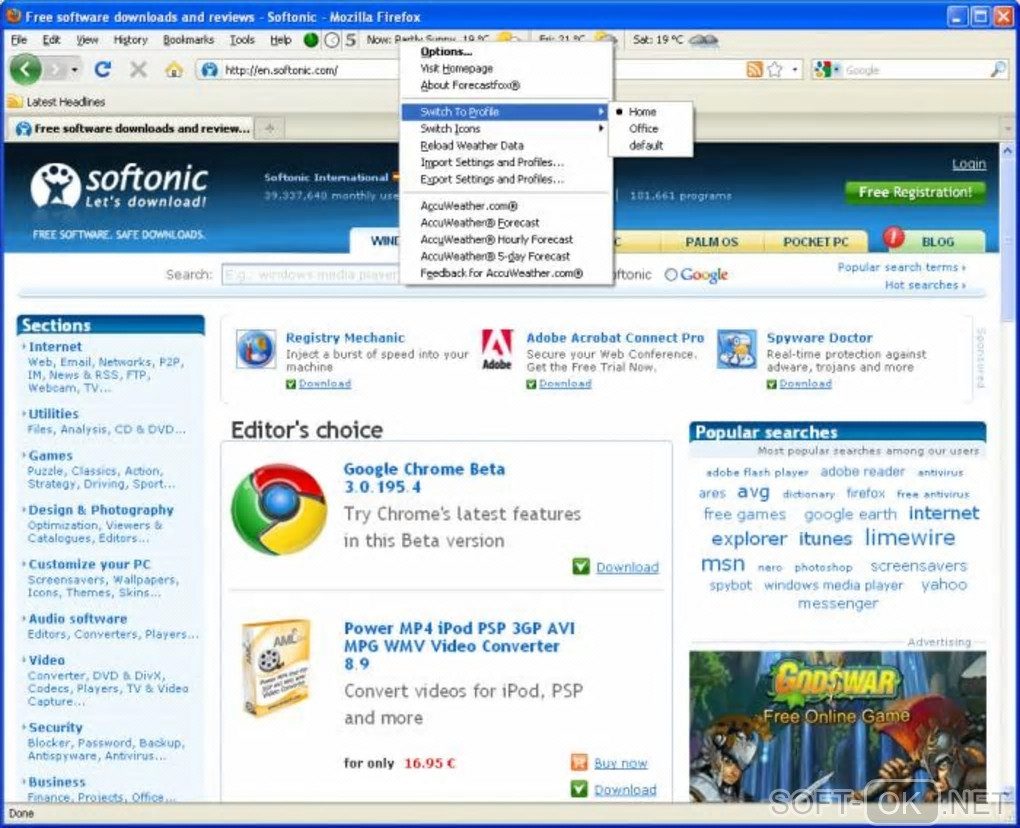1020x828 pixels.
Task: Click the Softonic search input field
Action: (x=310, y=274)
